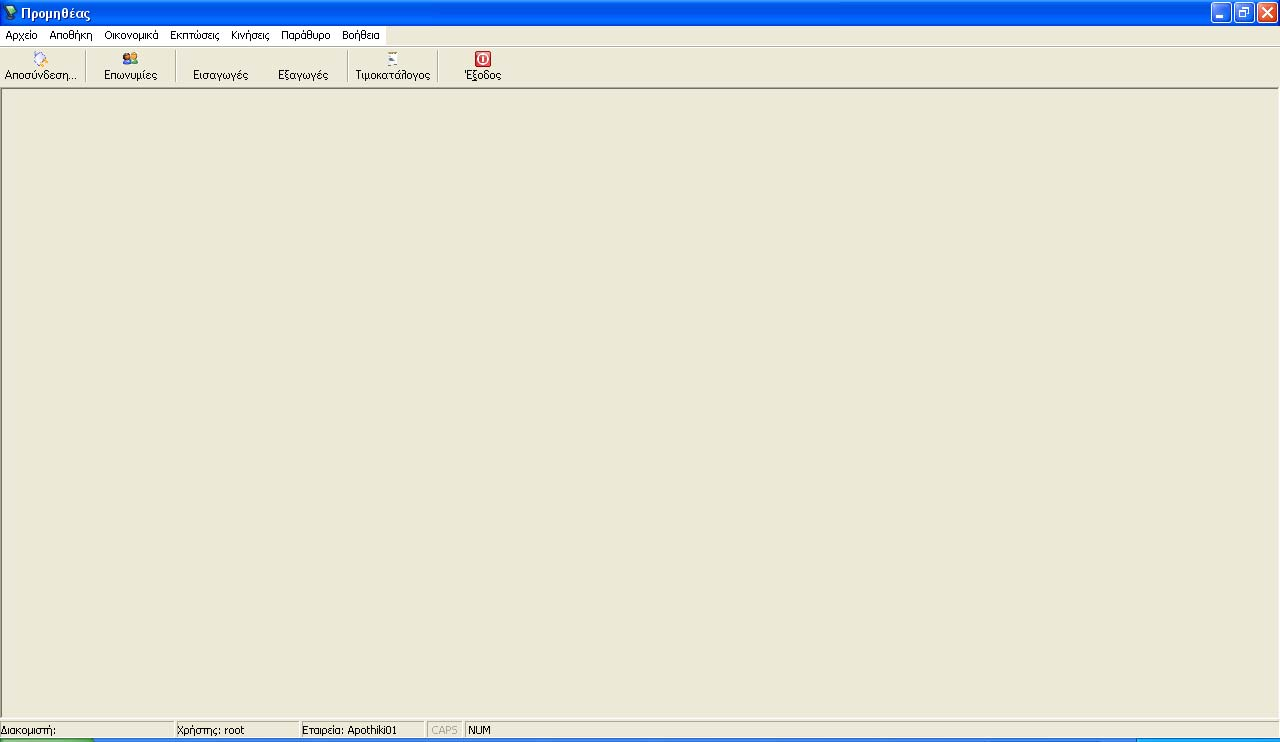Open the Εκπτώσεις menu
The width and height of the screenshot is (1280, 742).
tap(194, 35)
